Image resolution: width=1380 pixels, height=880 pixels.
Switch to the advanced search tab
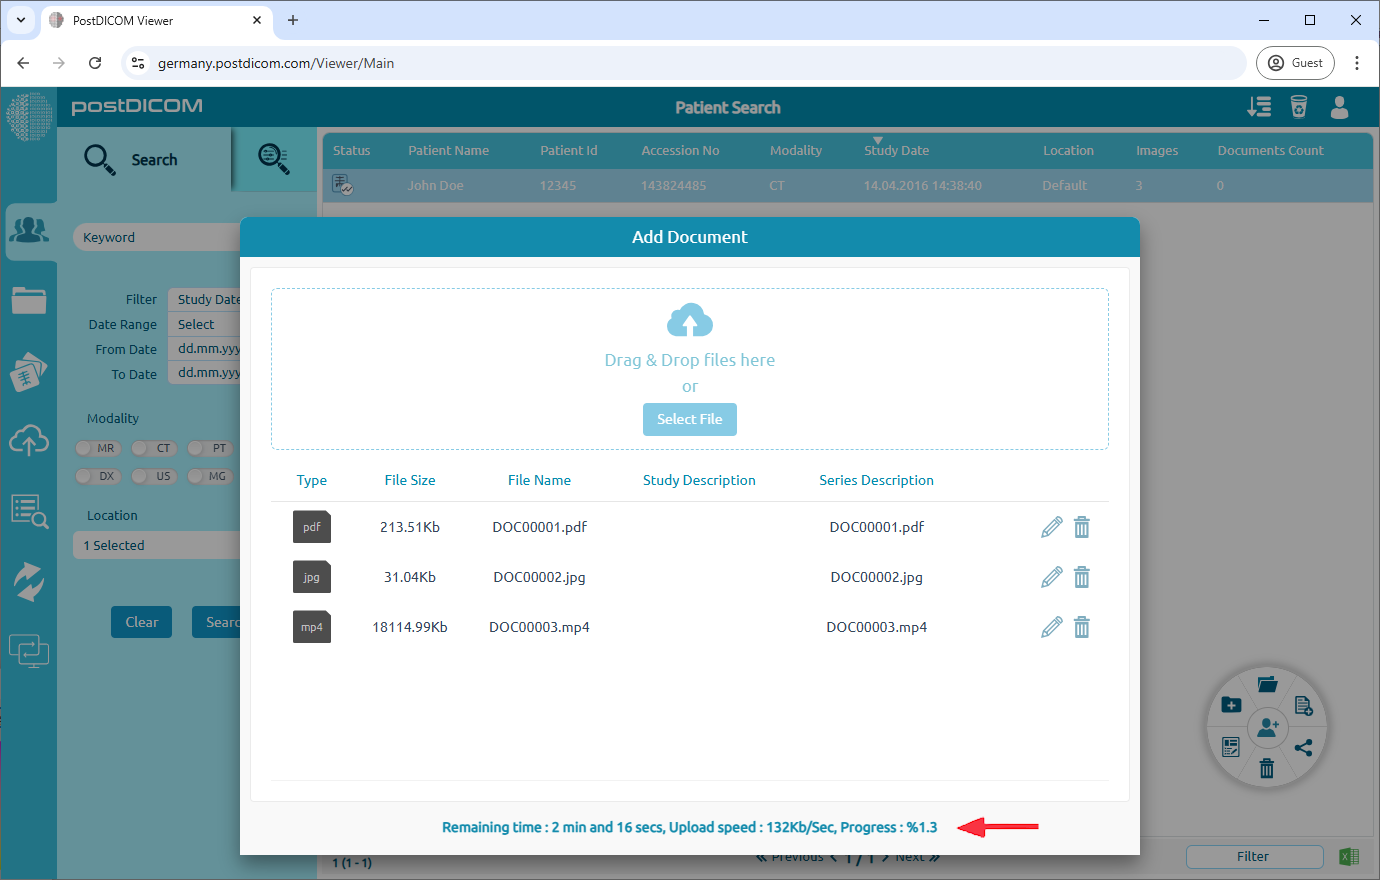[274, 159]
